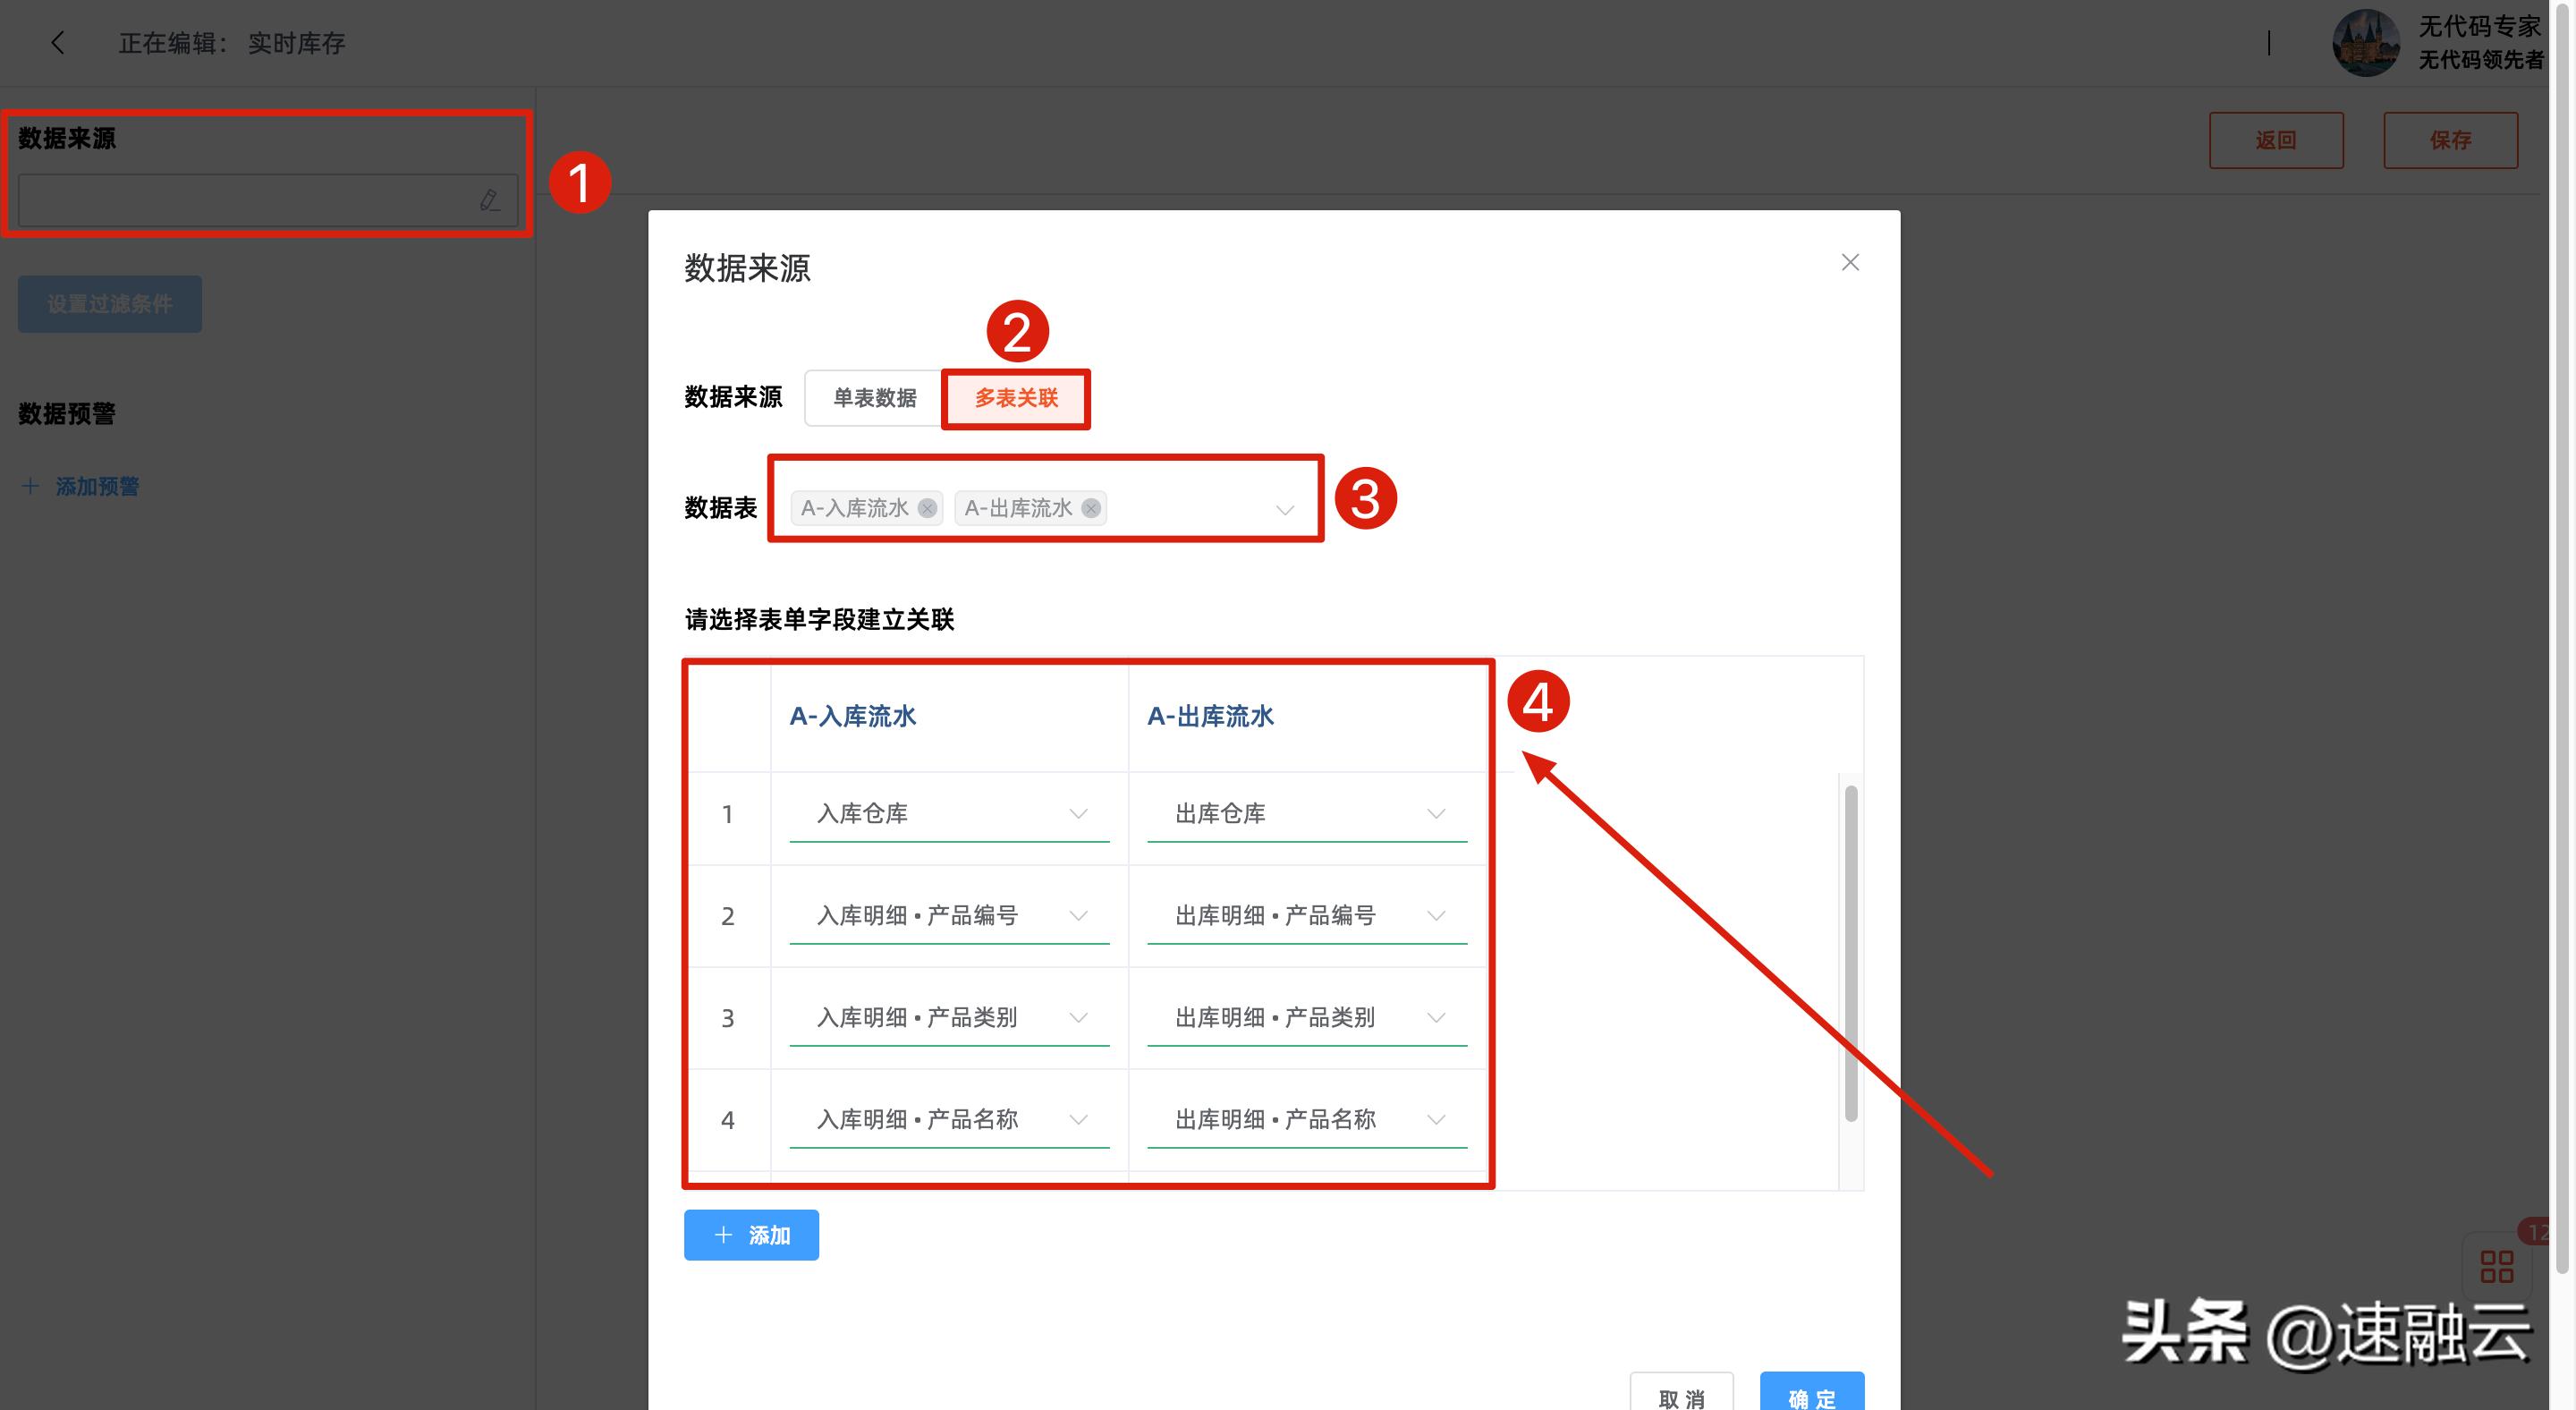The height and width of the screenshot is (1410, 2576).
Task: Remove the A-出库流水 table tag
Action: 1090,508
